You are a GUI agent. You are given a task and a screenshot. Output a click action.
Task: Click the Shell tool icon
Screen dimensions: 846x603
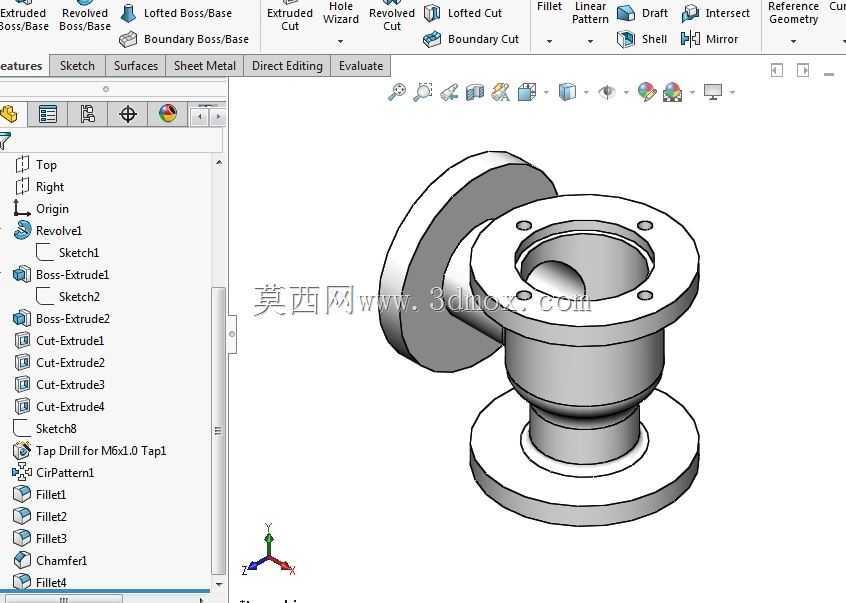[626, 39]
